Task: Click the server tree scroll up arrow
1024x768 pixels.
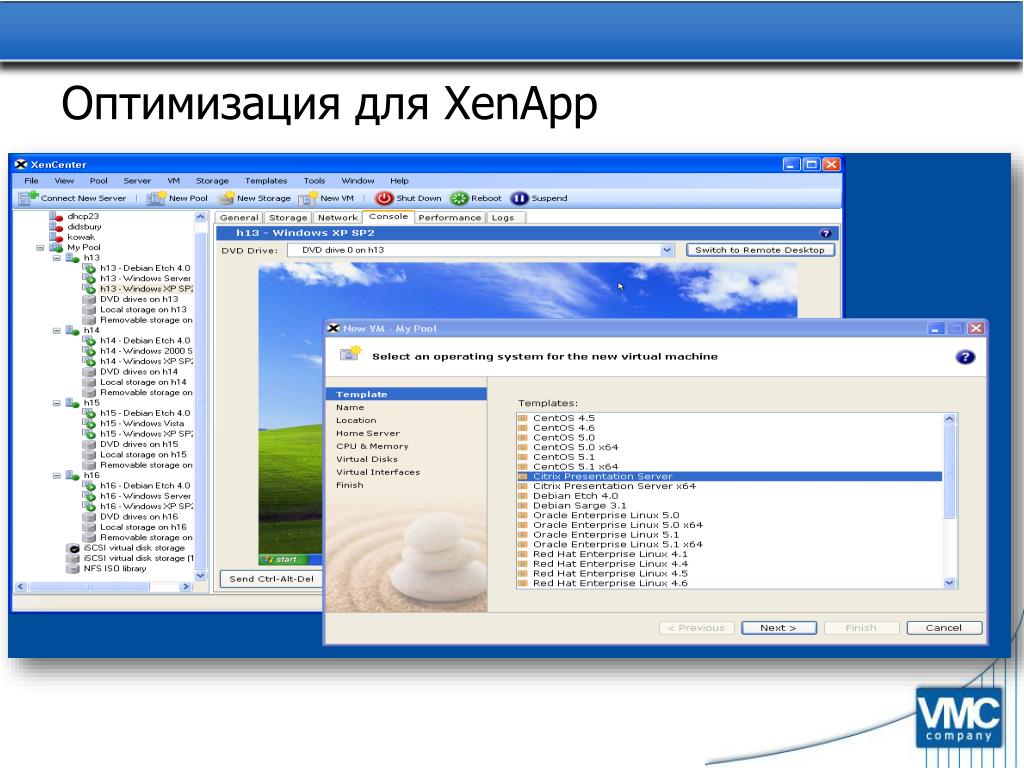Action: [200, 217]
